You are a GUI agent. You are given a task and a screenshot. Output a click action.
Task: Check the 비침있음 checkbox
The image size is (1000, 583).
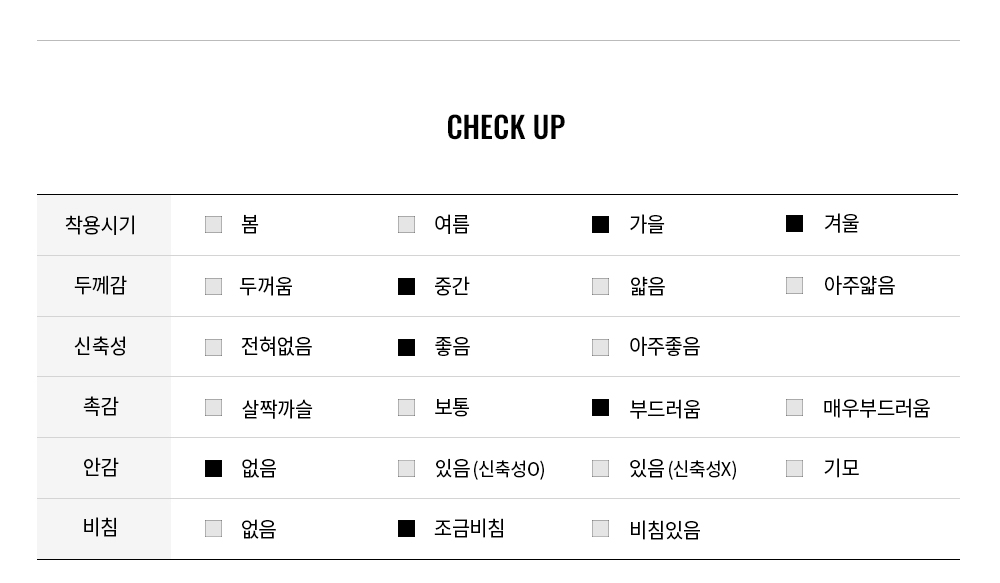pyautogui.click(x=600, y=529)
